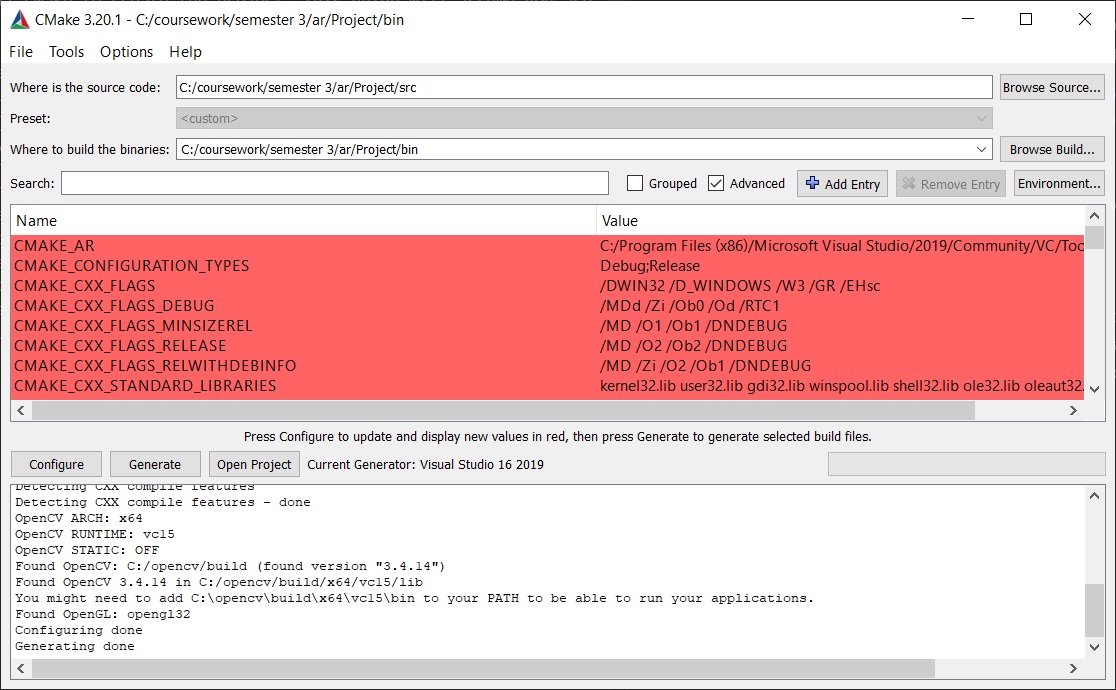
Task: Open the Help menu
Action: point(185,51)
